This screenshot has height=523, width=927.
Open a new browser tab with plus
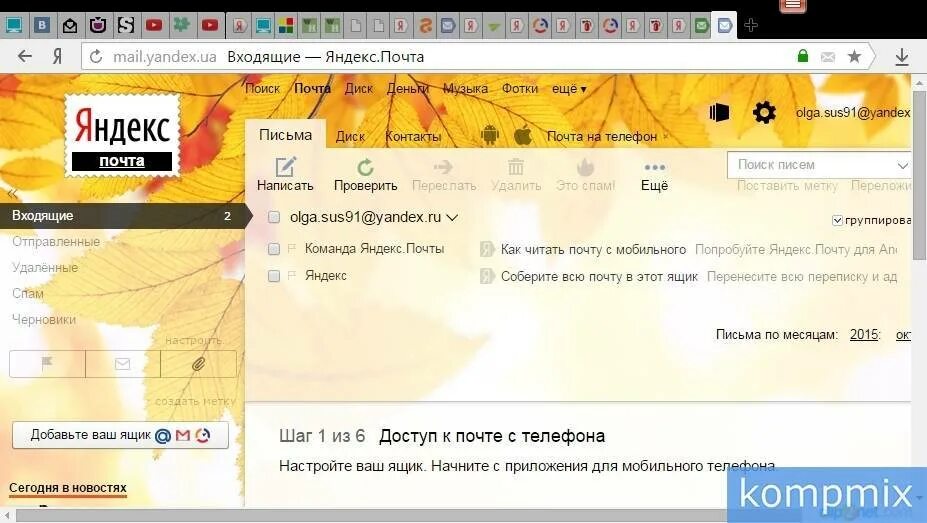pyautogui.click(x=751, y=25)
